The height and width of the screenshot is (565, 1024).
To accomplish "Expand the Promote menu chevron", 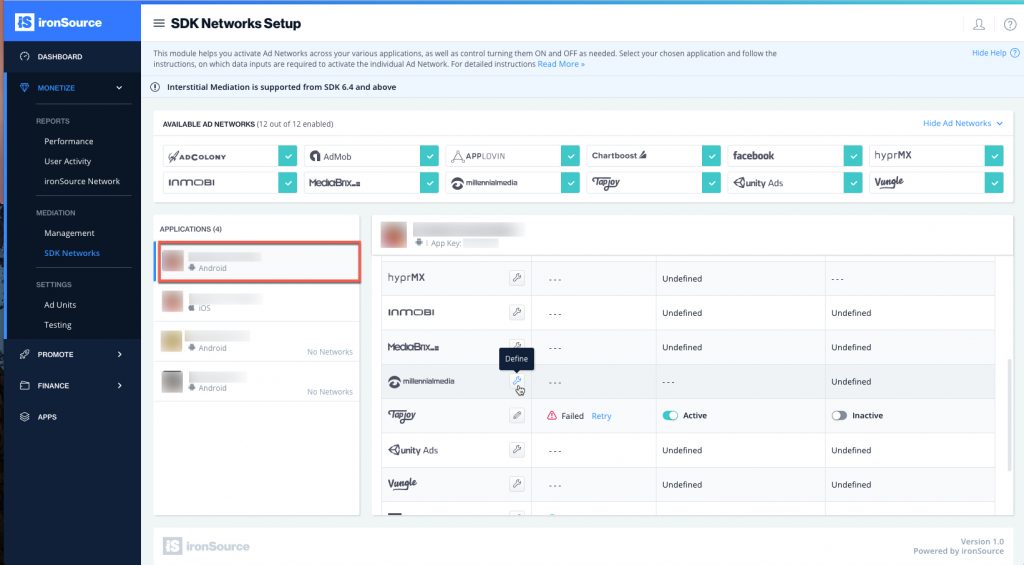I will (120, 354).
